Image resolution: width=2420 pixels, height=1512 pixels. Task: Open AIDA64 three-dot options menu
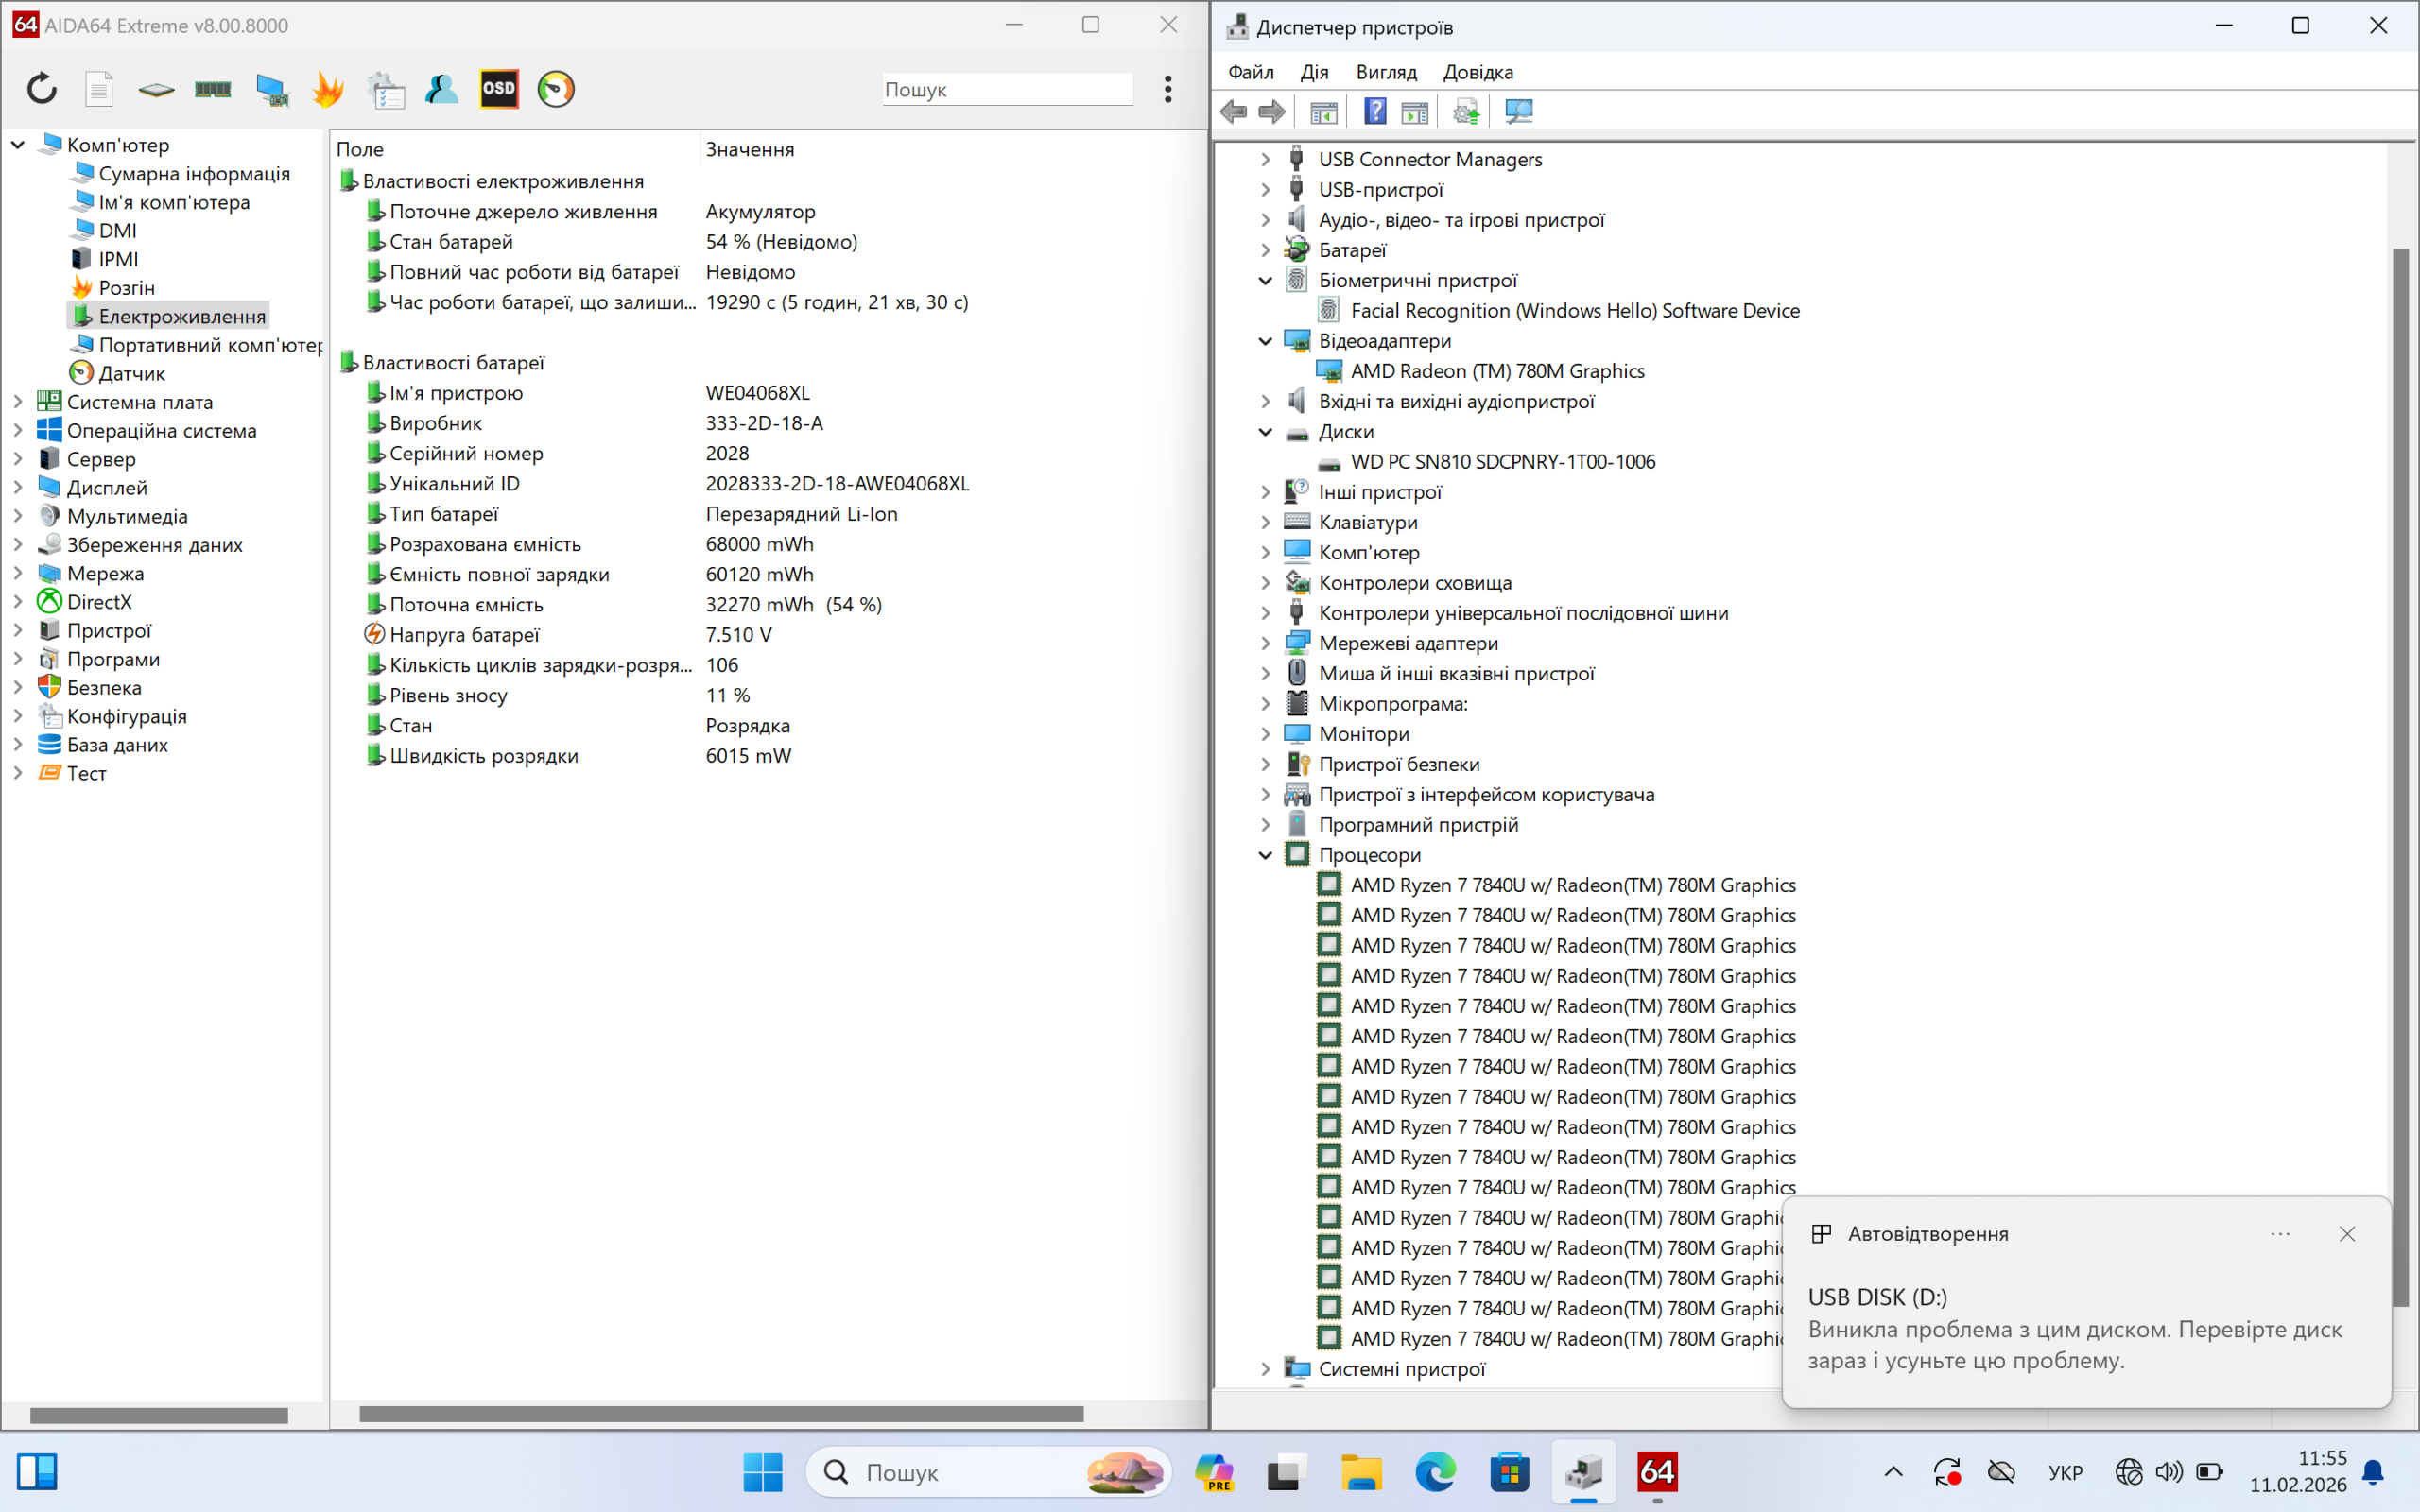coord(1167,89)
